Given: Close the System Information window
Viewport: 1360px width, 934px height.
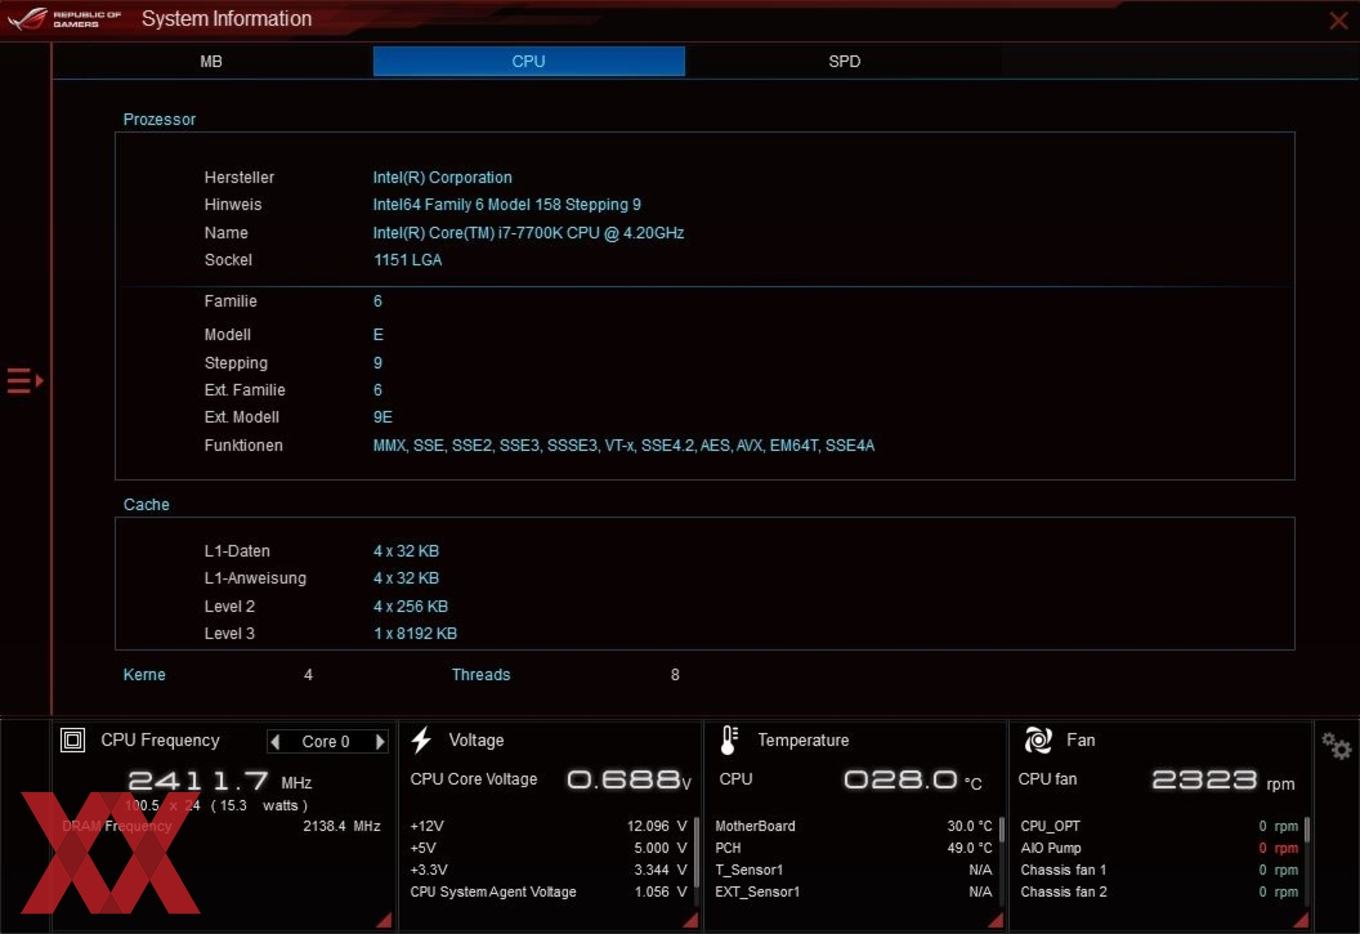Looking at the screenshot, I should [1338, 20].
